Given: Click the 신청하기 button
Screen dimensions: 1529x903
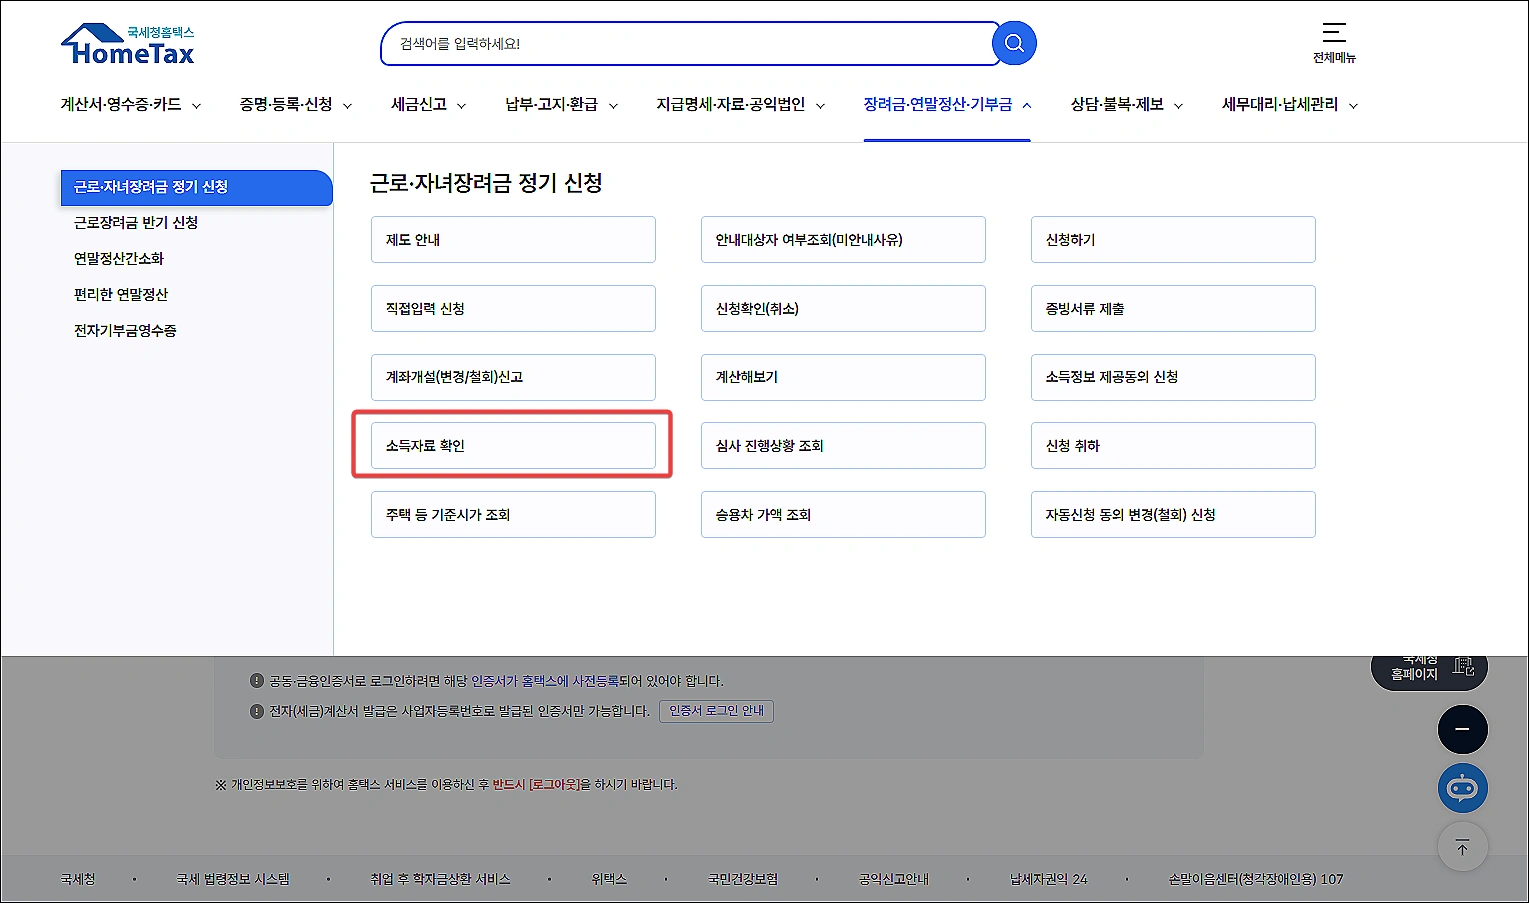Looking at the screenshot, I should click(1172, 239).
